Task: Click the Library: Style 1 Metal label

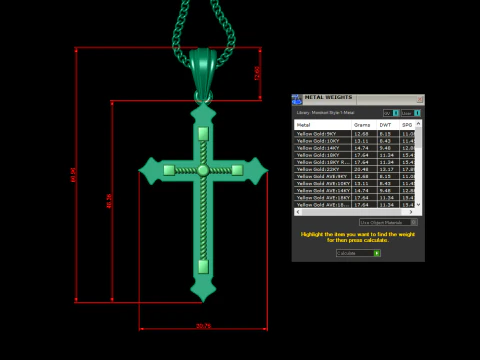Action: click(x=325, y=113)
